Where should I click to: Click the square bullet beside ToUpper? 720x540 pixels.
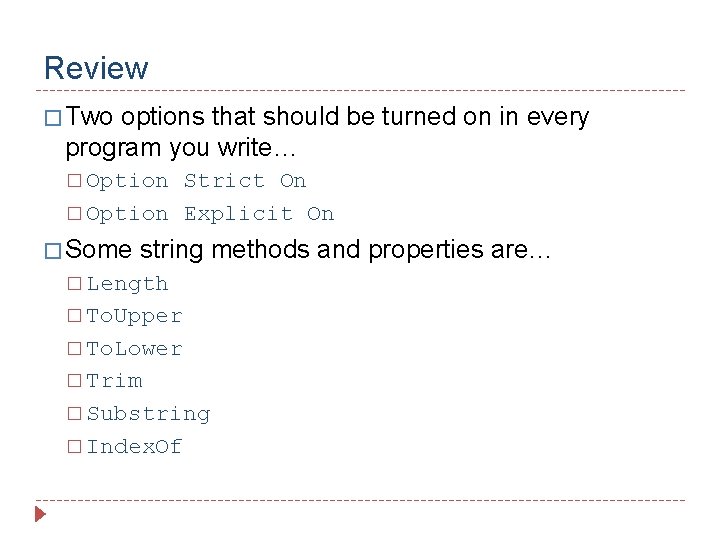tap(74, 315)
